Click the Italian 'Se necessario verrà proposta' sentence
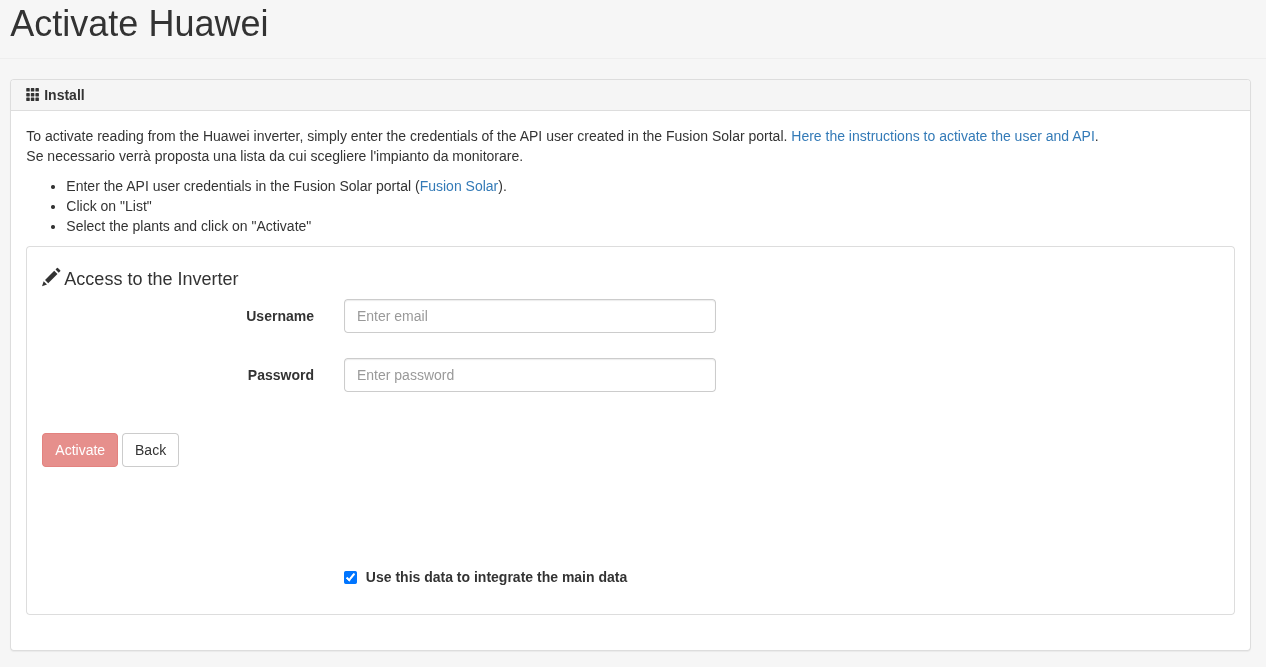This screenshot has width=1266, height=667. [x=274, y=156]
